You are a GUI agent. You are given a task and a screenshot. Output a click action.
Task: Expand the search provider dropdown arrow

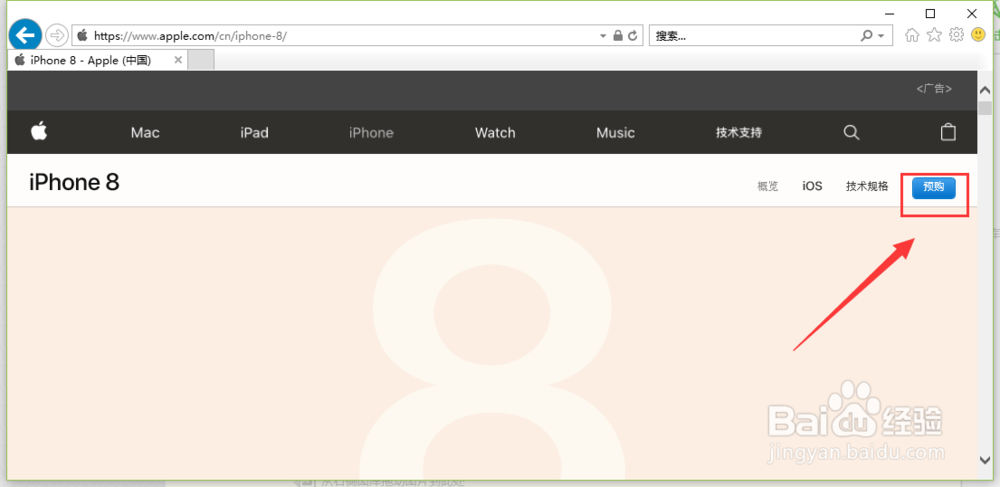(x=881, y=36)
